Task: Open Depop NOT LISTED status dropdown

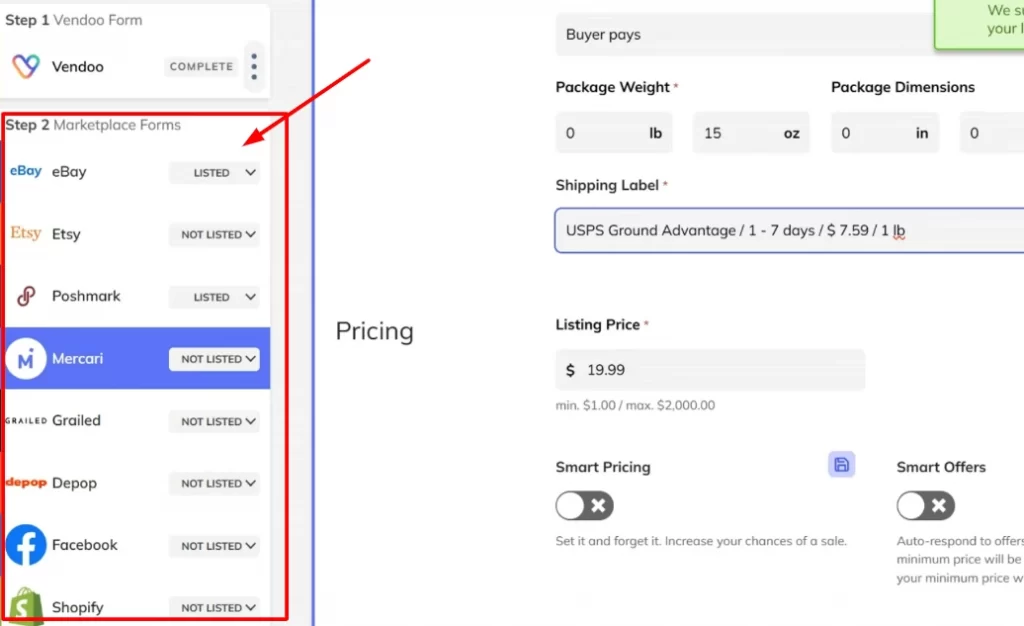Action: point(214,484)
